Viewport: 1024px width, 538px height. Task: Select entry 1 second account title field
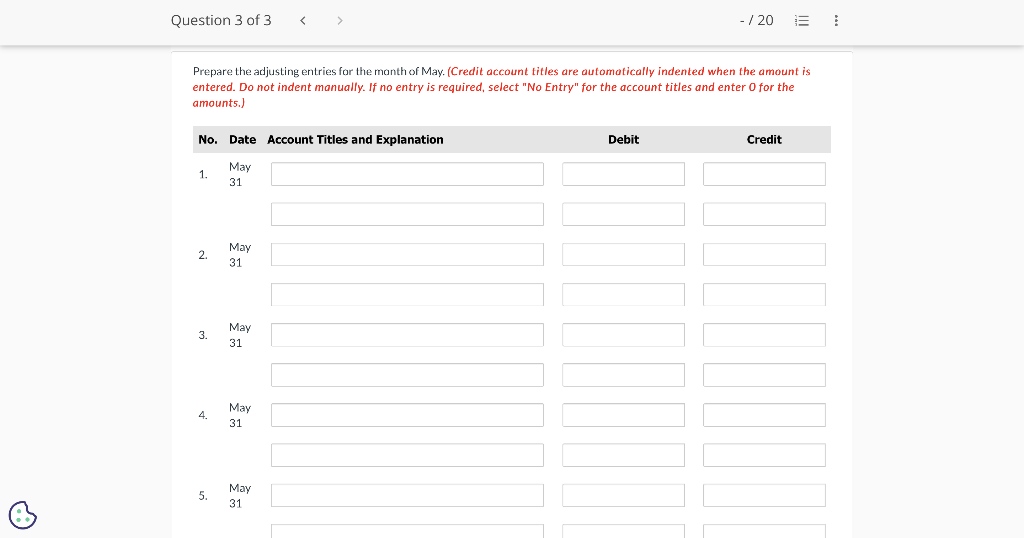coord(408,214)
